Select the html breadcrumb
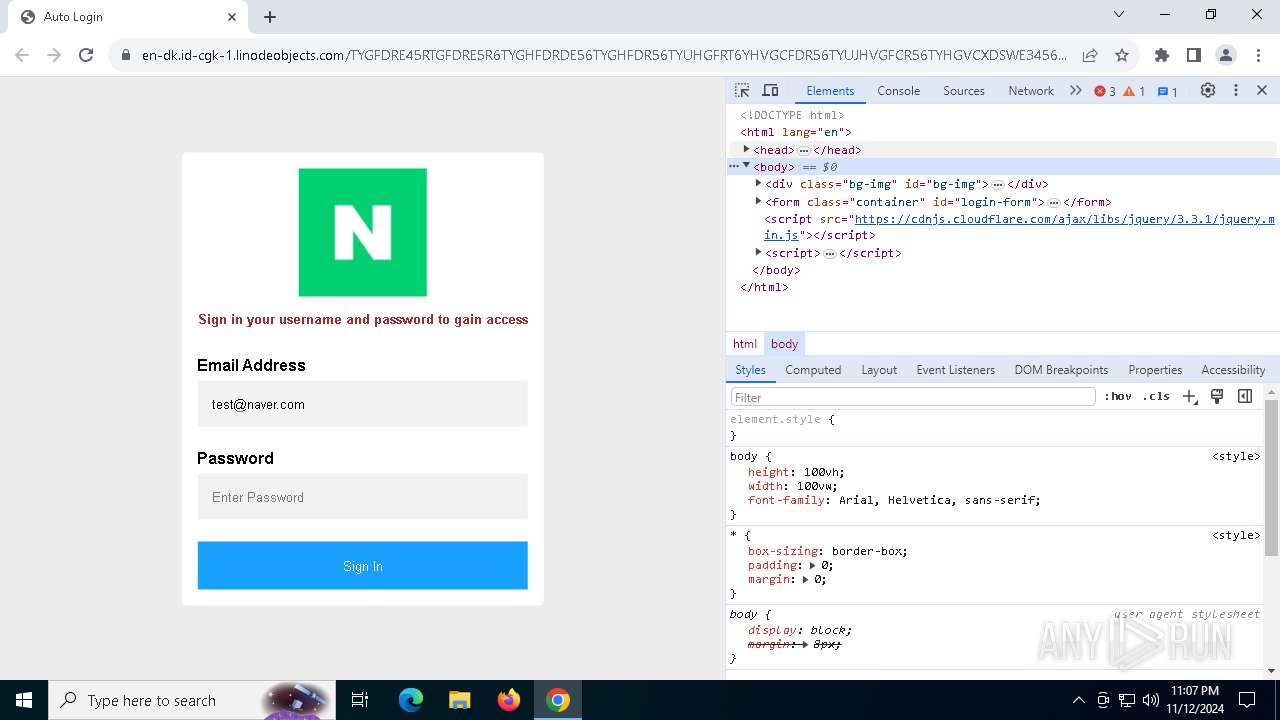Screen dimensions: 1280x720 coord(745,344)
